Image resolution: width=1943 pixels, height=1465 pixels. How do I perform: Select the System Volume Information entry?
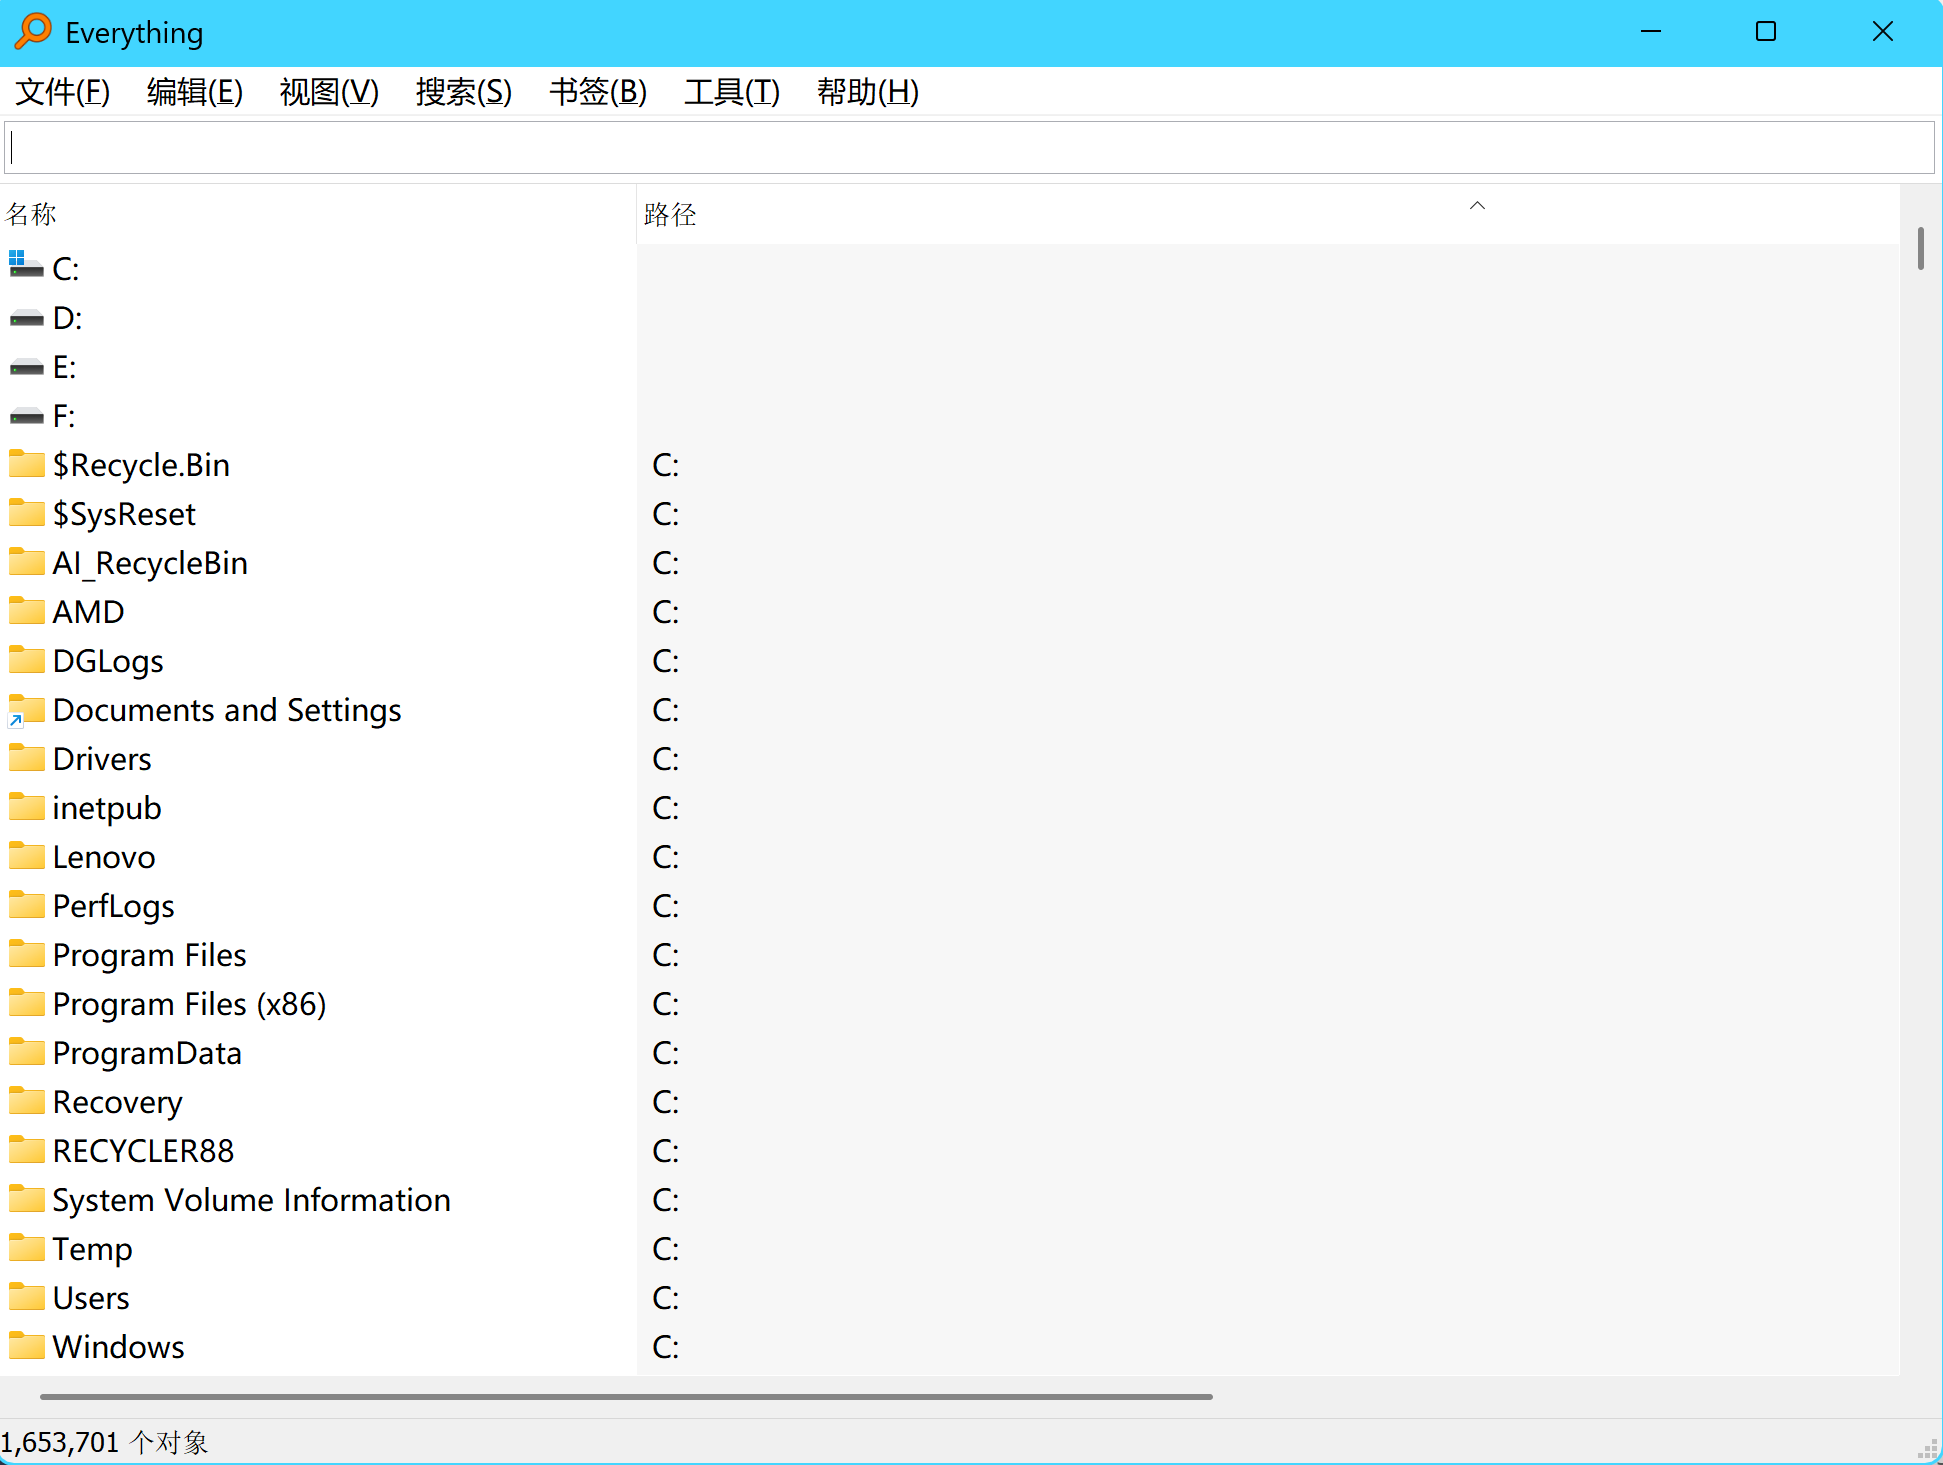pyautogui.click(x=251, y=1200)
